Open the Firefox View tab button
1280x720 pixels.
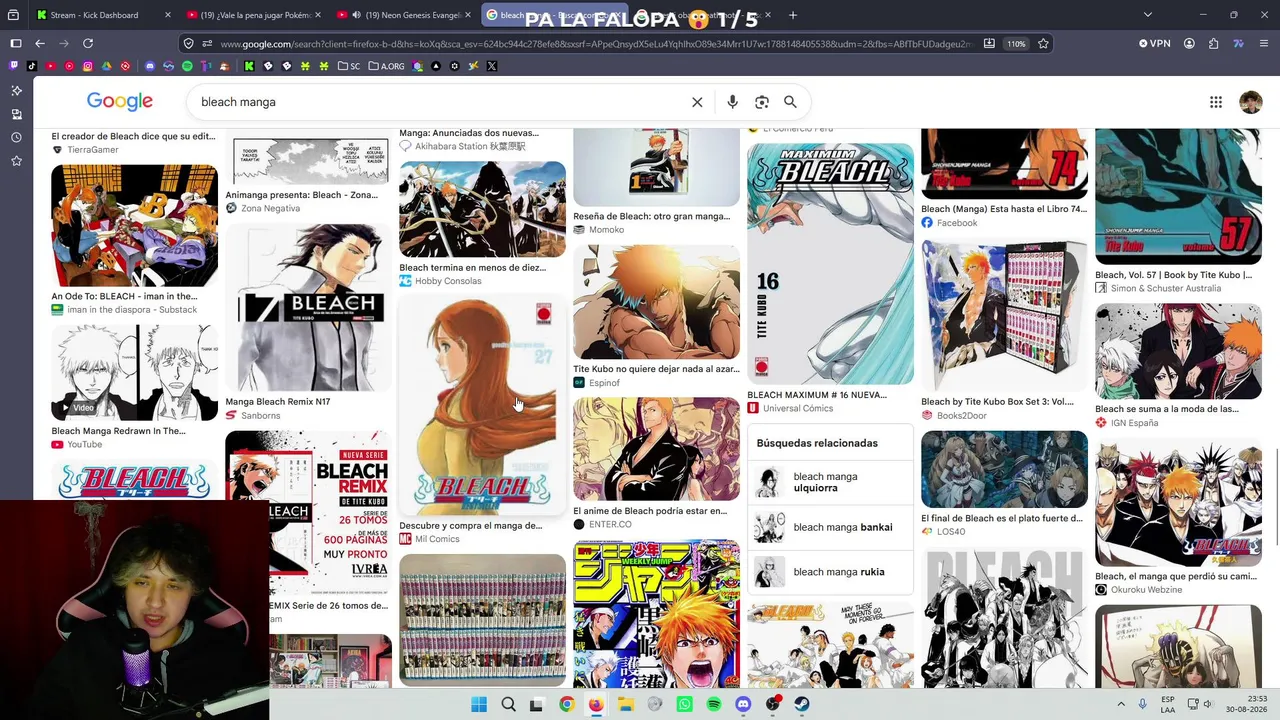coord(14,15)
